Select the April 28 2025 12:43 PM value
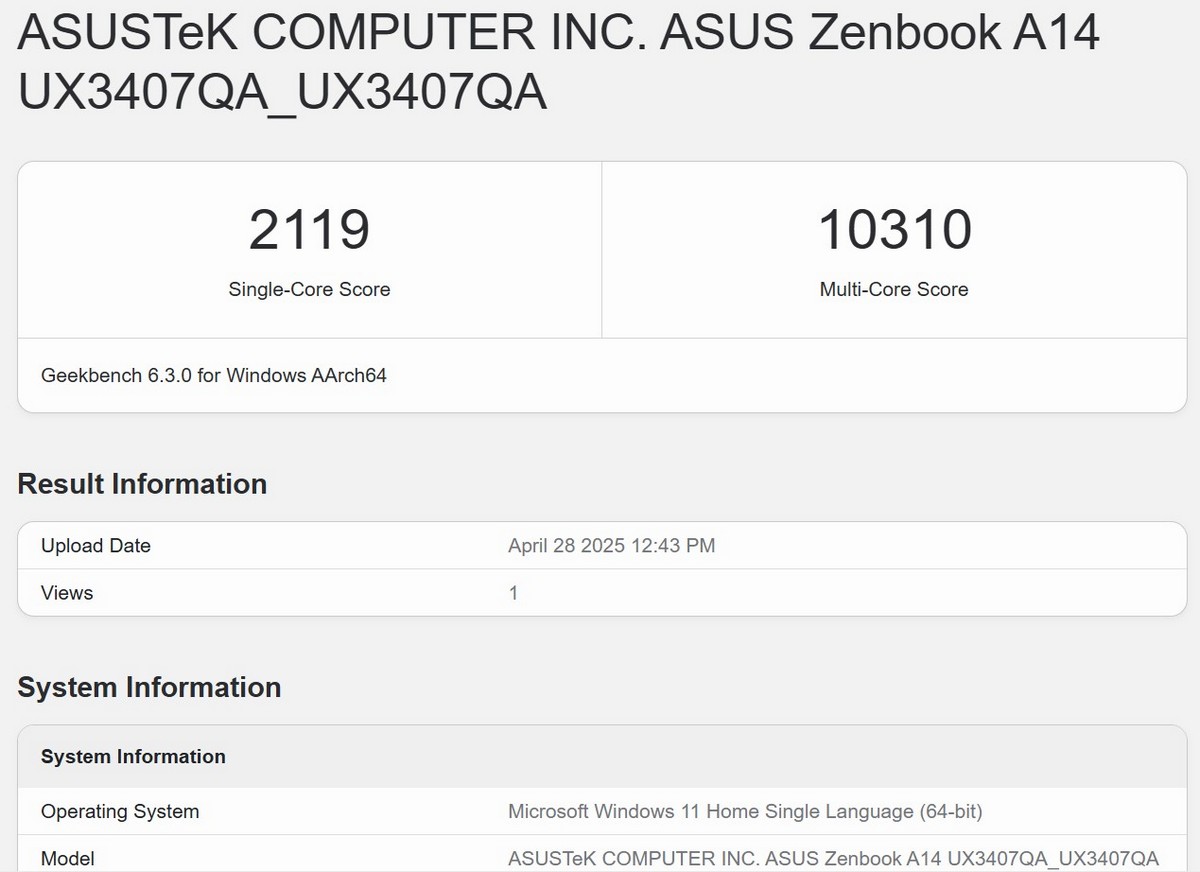Image resolution: width=1200 pixels, height=872 pixels. (612, 546)
